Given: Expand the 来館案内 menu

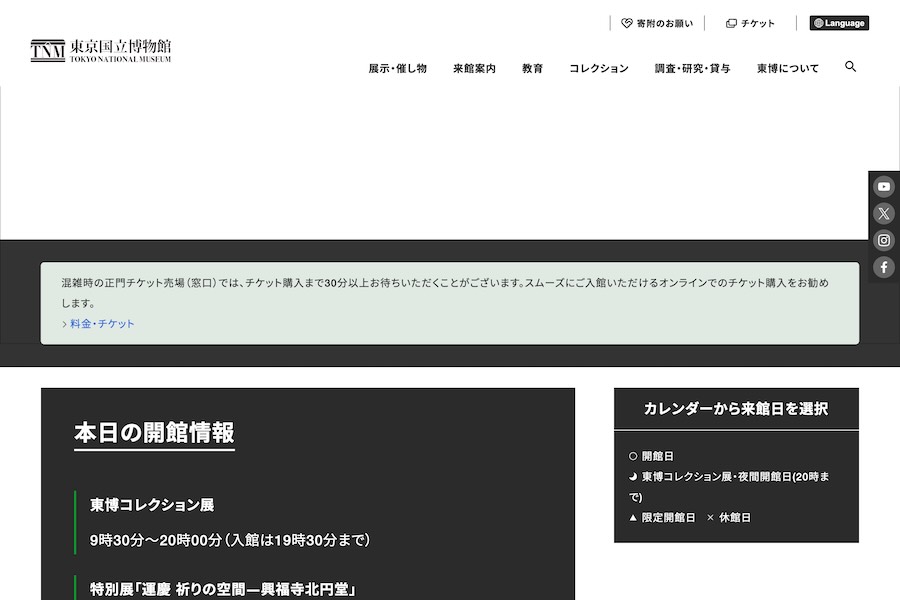Looking at the screenshot, I should pyautogui.click(x=474, y=68).
